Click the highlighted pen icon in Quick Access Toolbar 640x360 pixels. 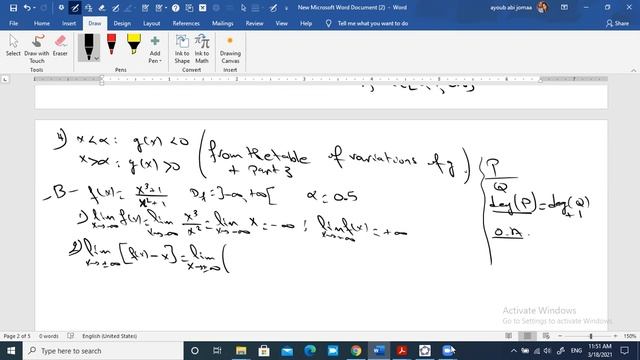click(x=75, y=8)
